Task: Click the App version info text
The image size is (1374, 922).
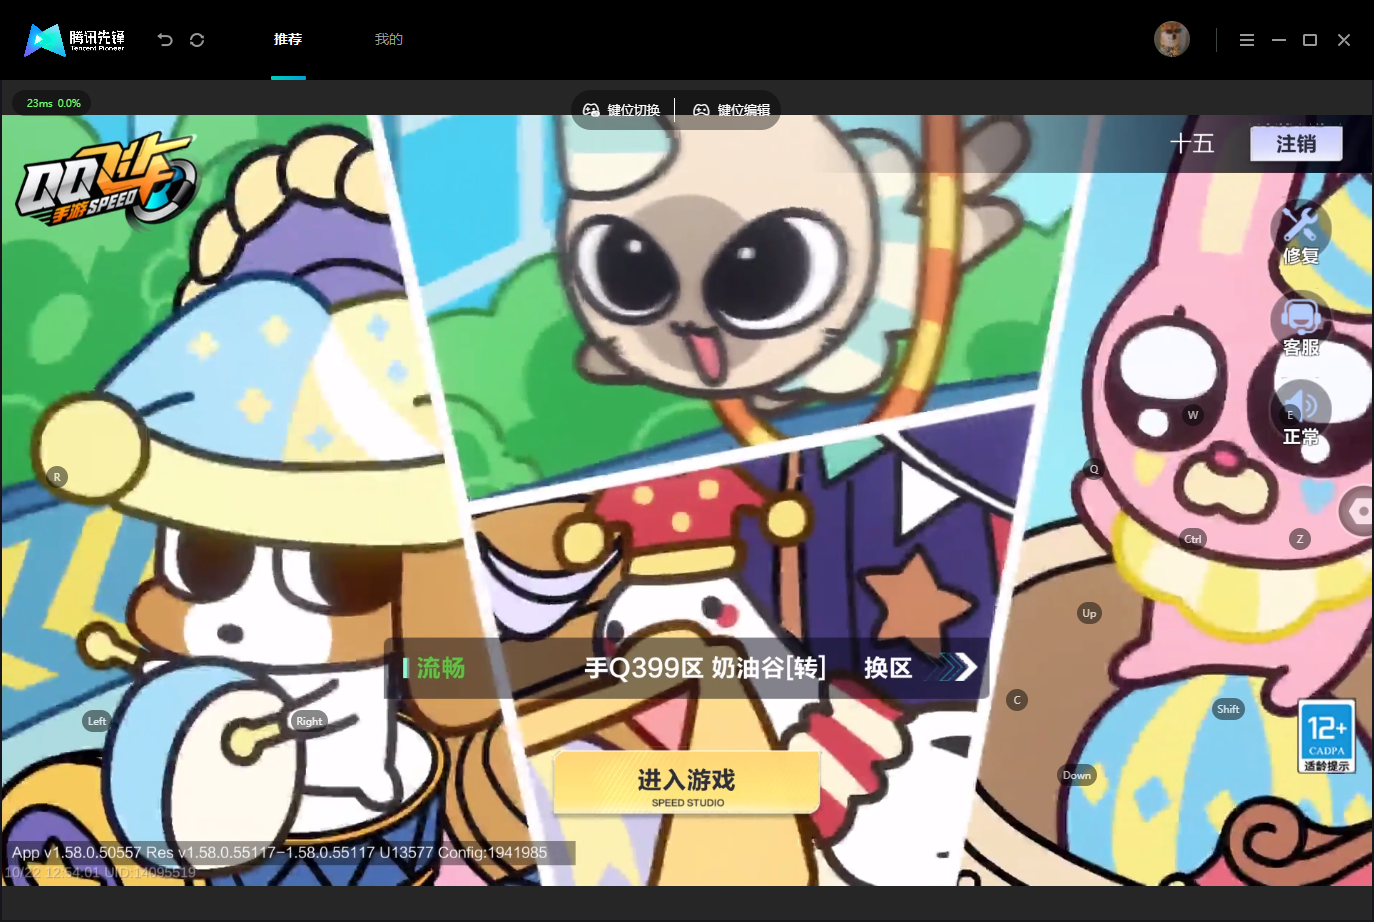Action: (x=280, y=853)
